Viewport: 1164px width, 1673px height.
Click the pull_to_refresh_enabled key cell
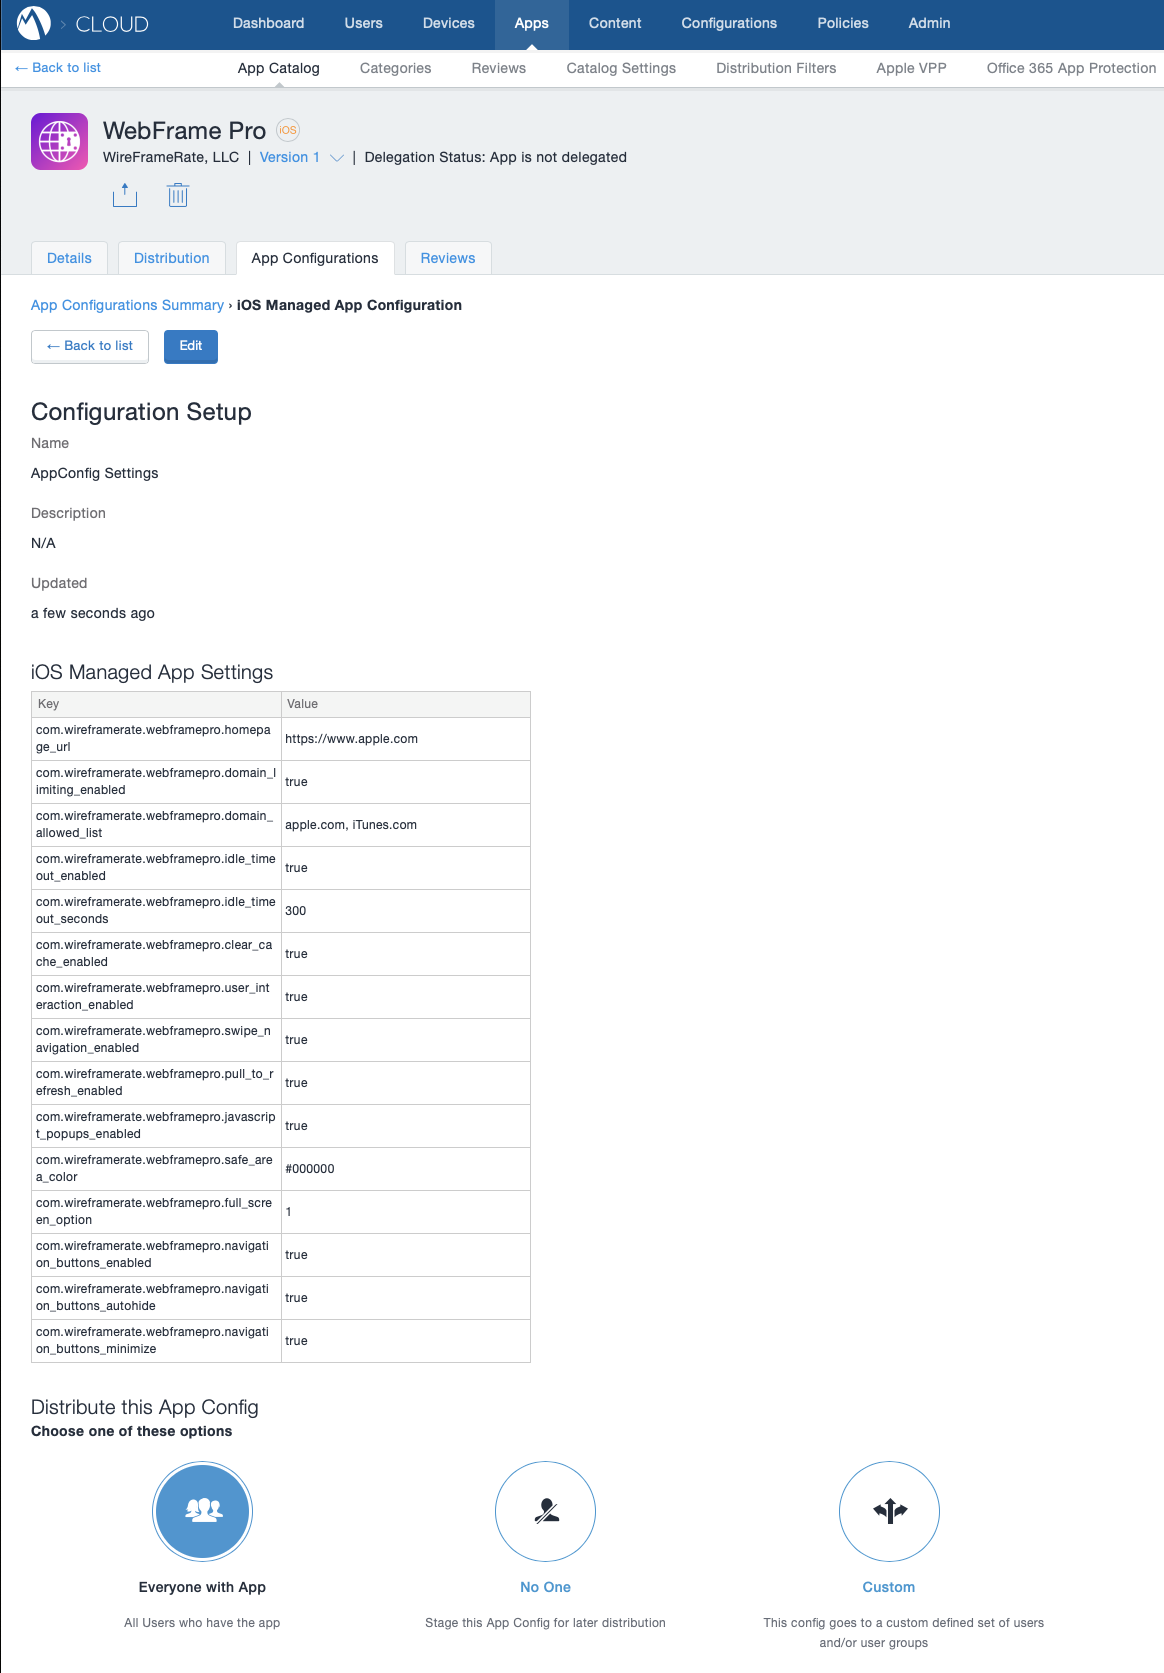click(x=156, y=1083)
